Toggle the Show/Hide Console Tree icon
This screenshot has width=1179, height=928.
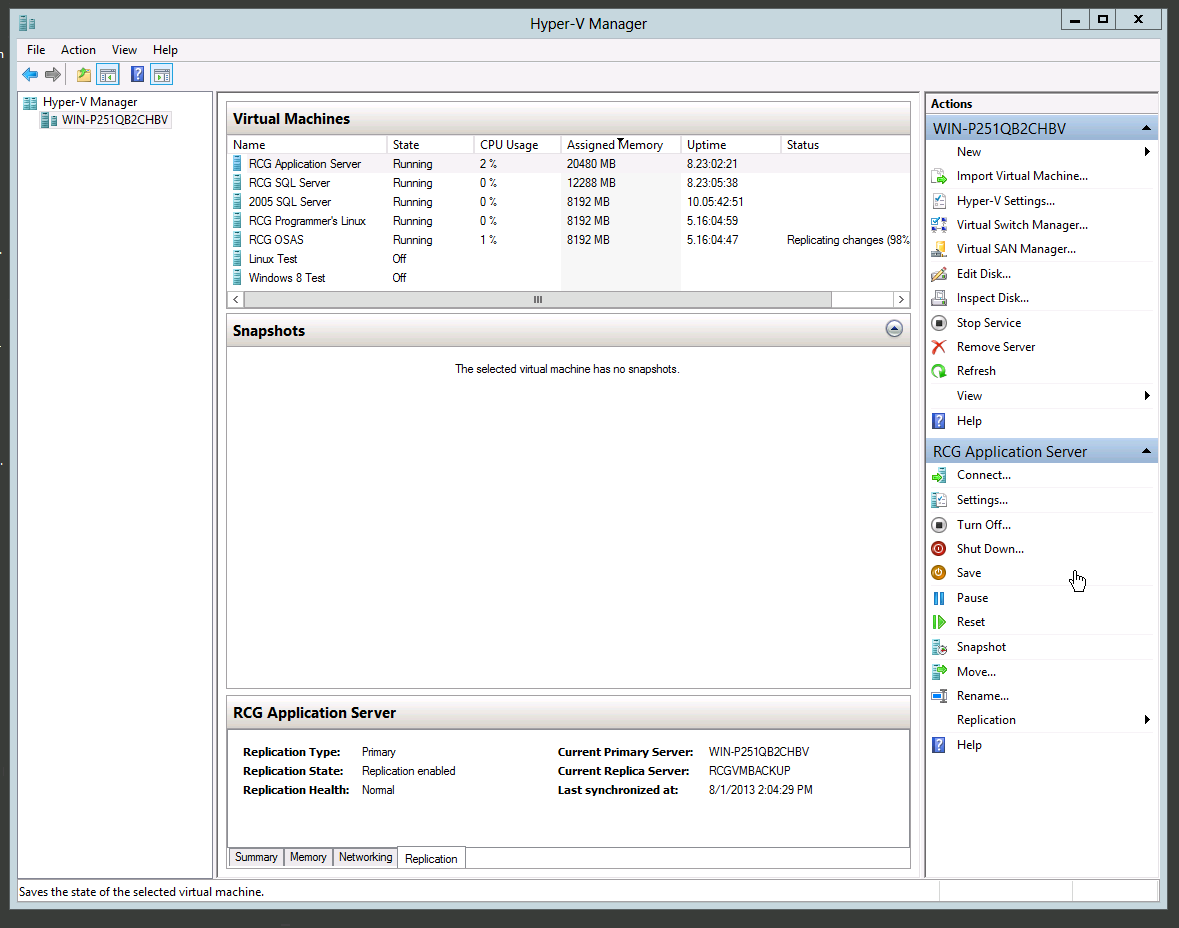(108, 74)
